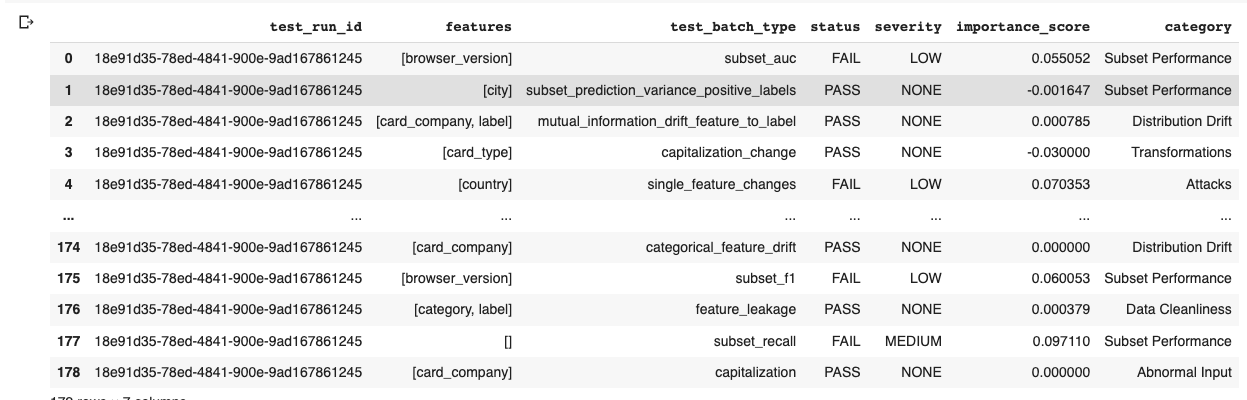Select row index 178

68,372
